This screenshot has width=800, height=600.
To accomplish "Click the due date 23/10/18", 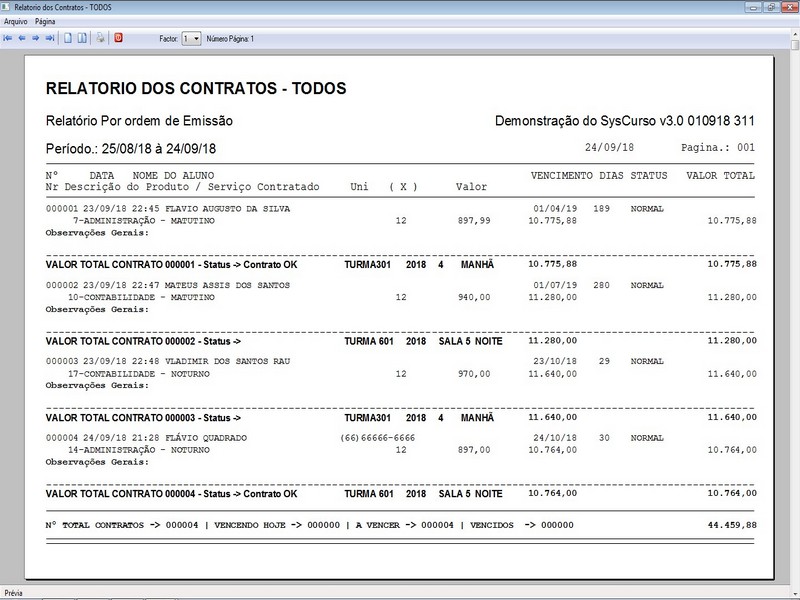I will click(555, 361).
